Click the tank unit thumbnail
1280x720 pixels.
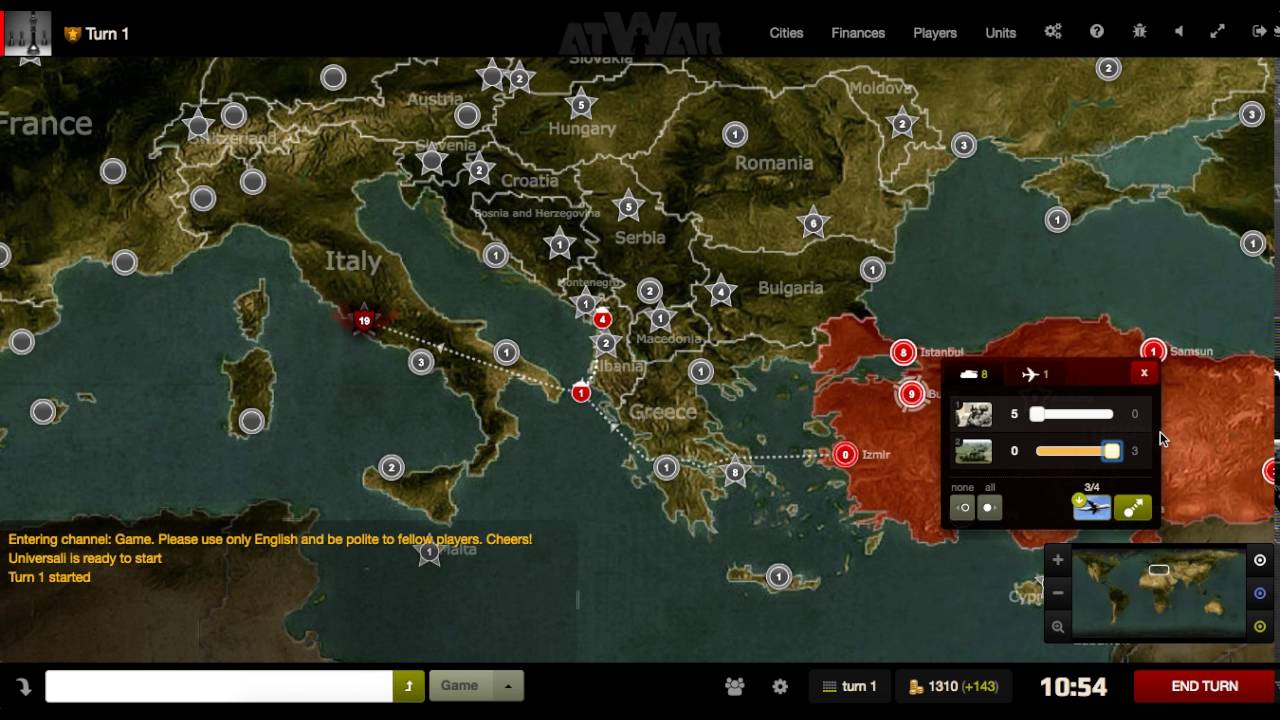click(973, 451)
